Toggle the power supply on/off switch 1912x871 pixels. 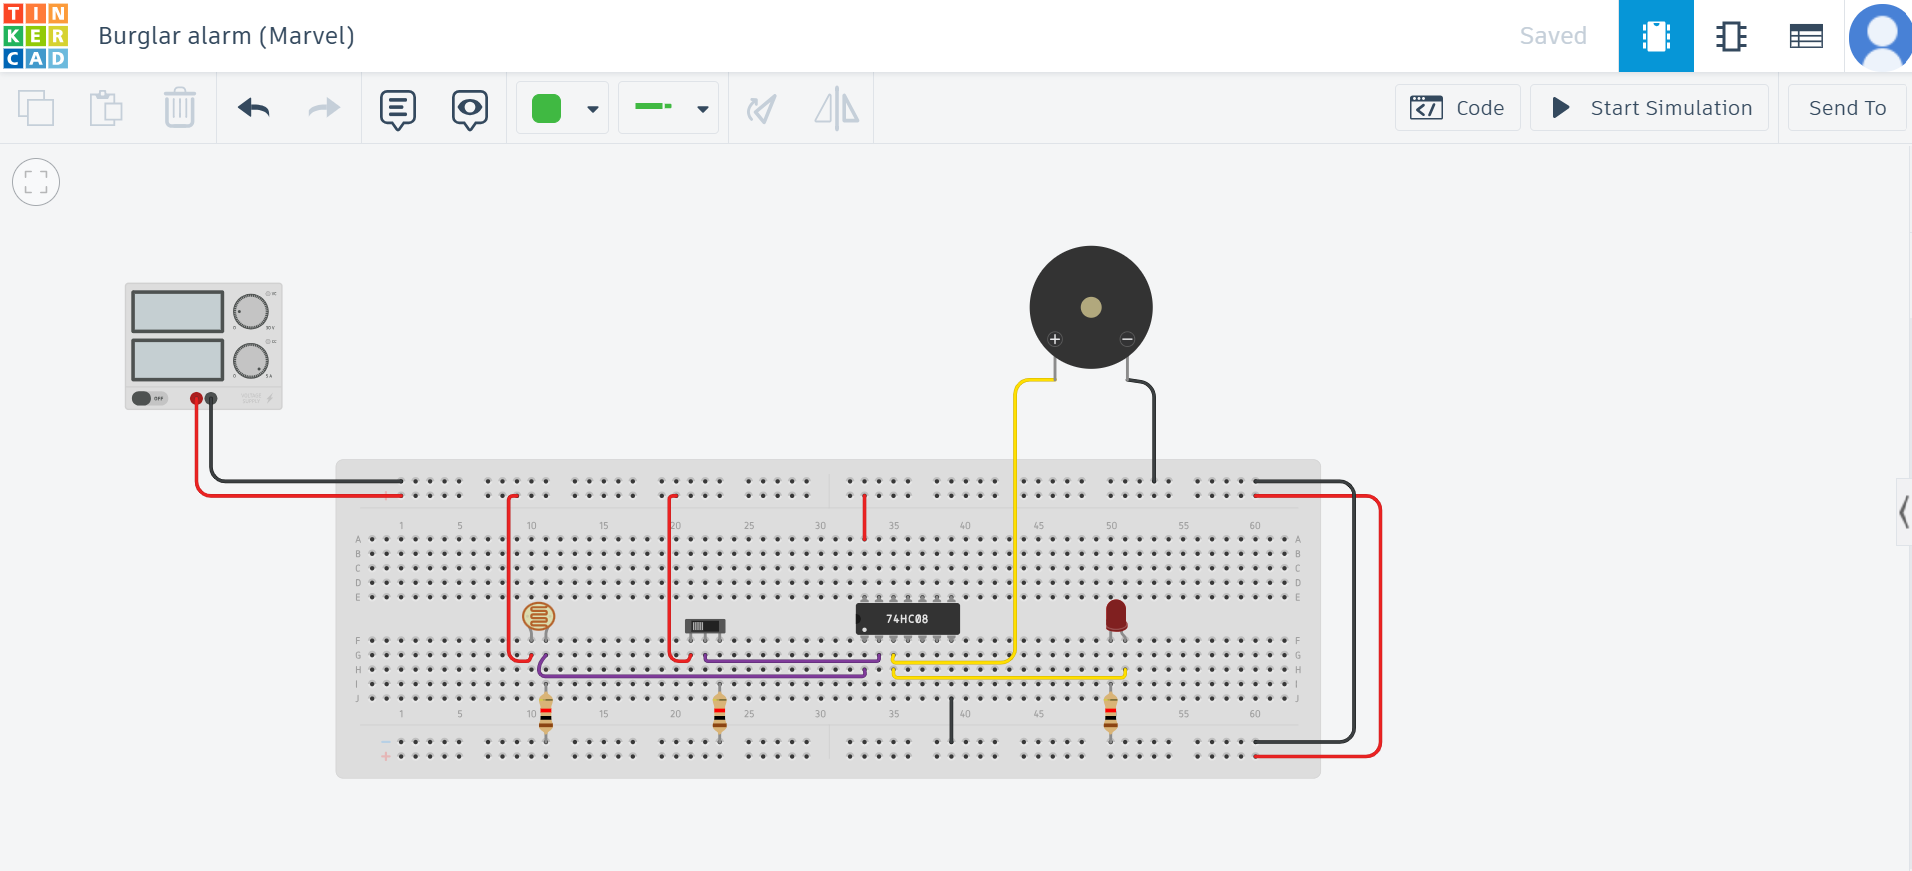(x=148, y=398)
